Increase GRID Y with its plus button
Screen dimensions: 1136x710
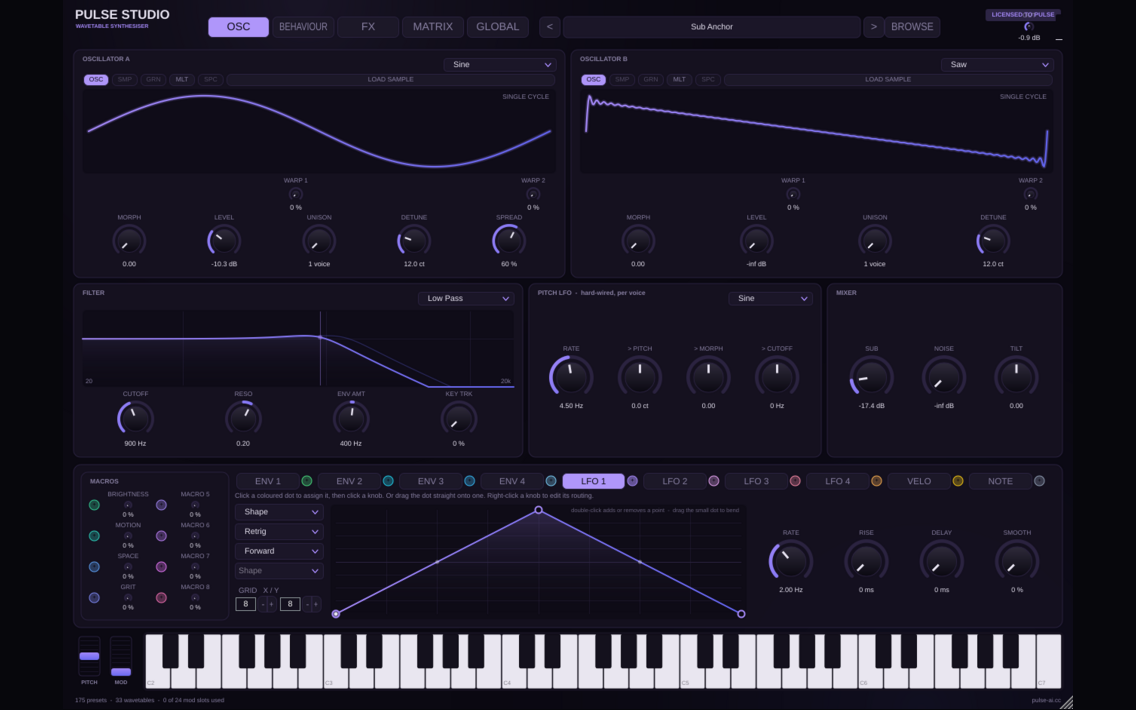[x=316, y=604]
